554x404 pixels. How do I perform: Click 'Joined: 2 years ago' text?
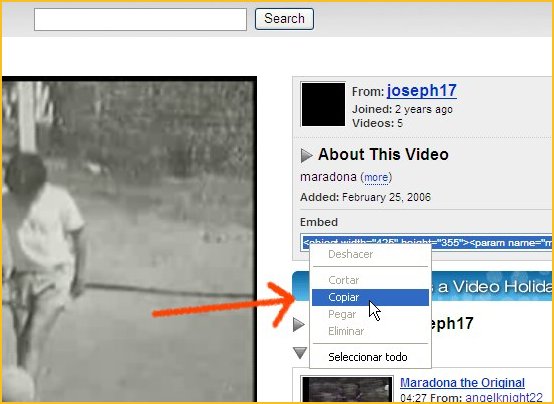tap(402, 109)
